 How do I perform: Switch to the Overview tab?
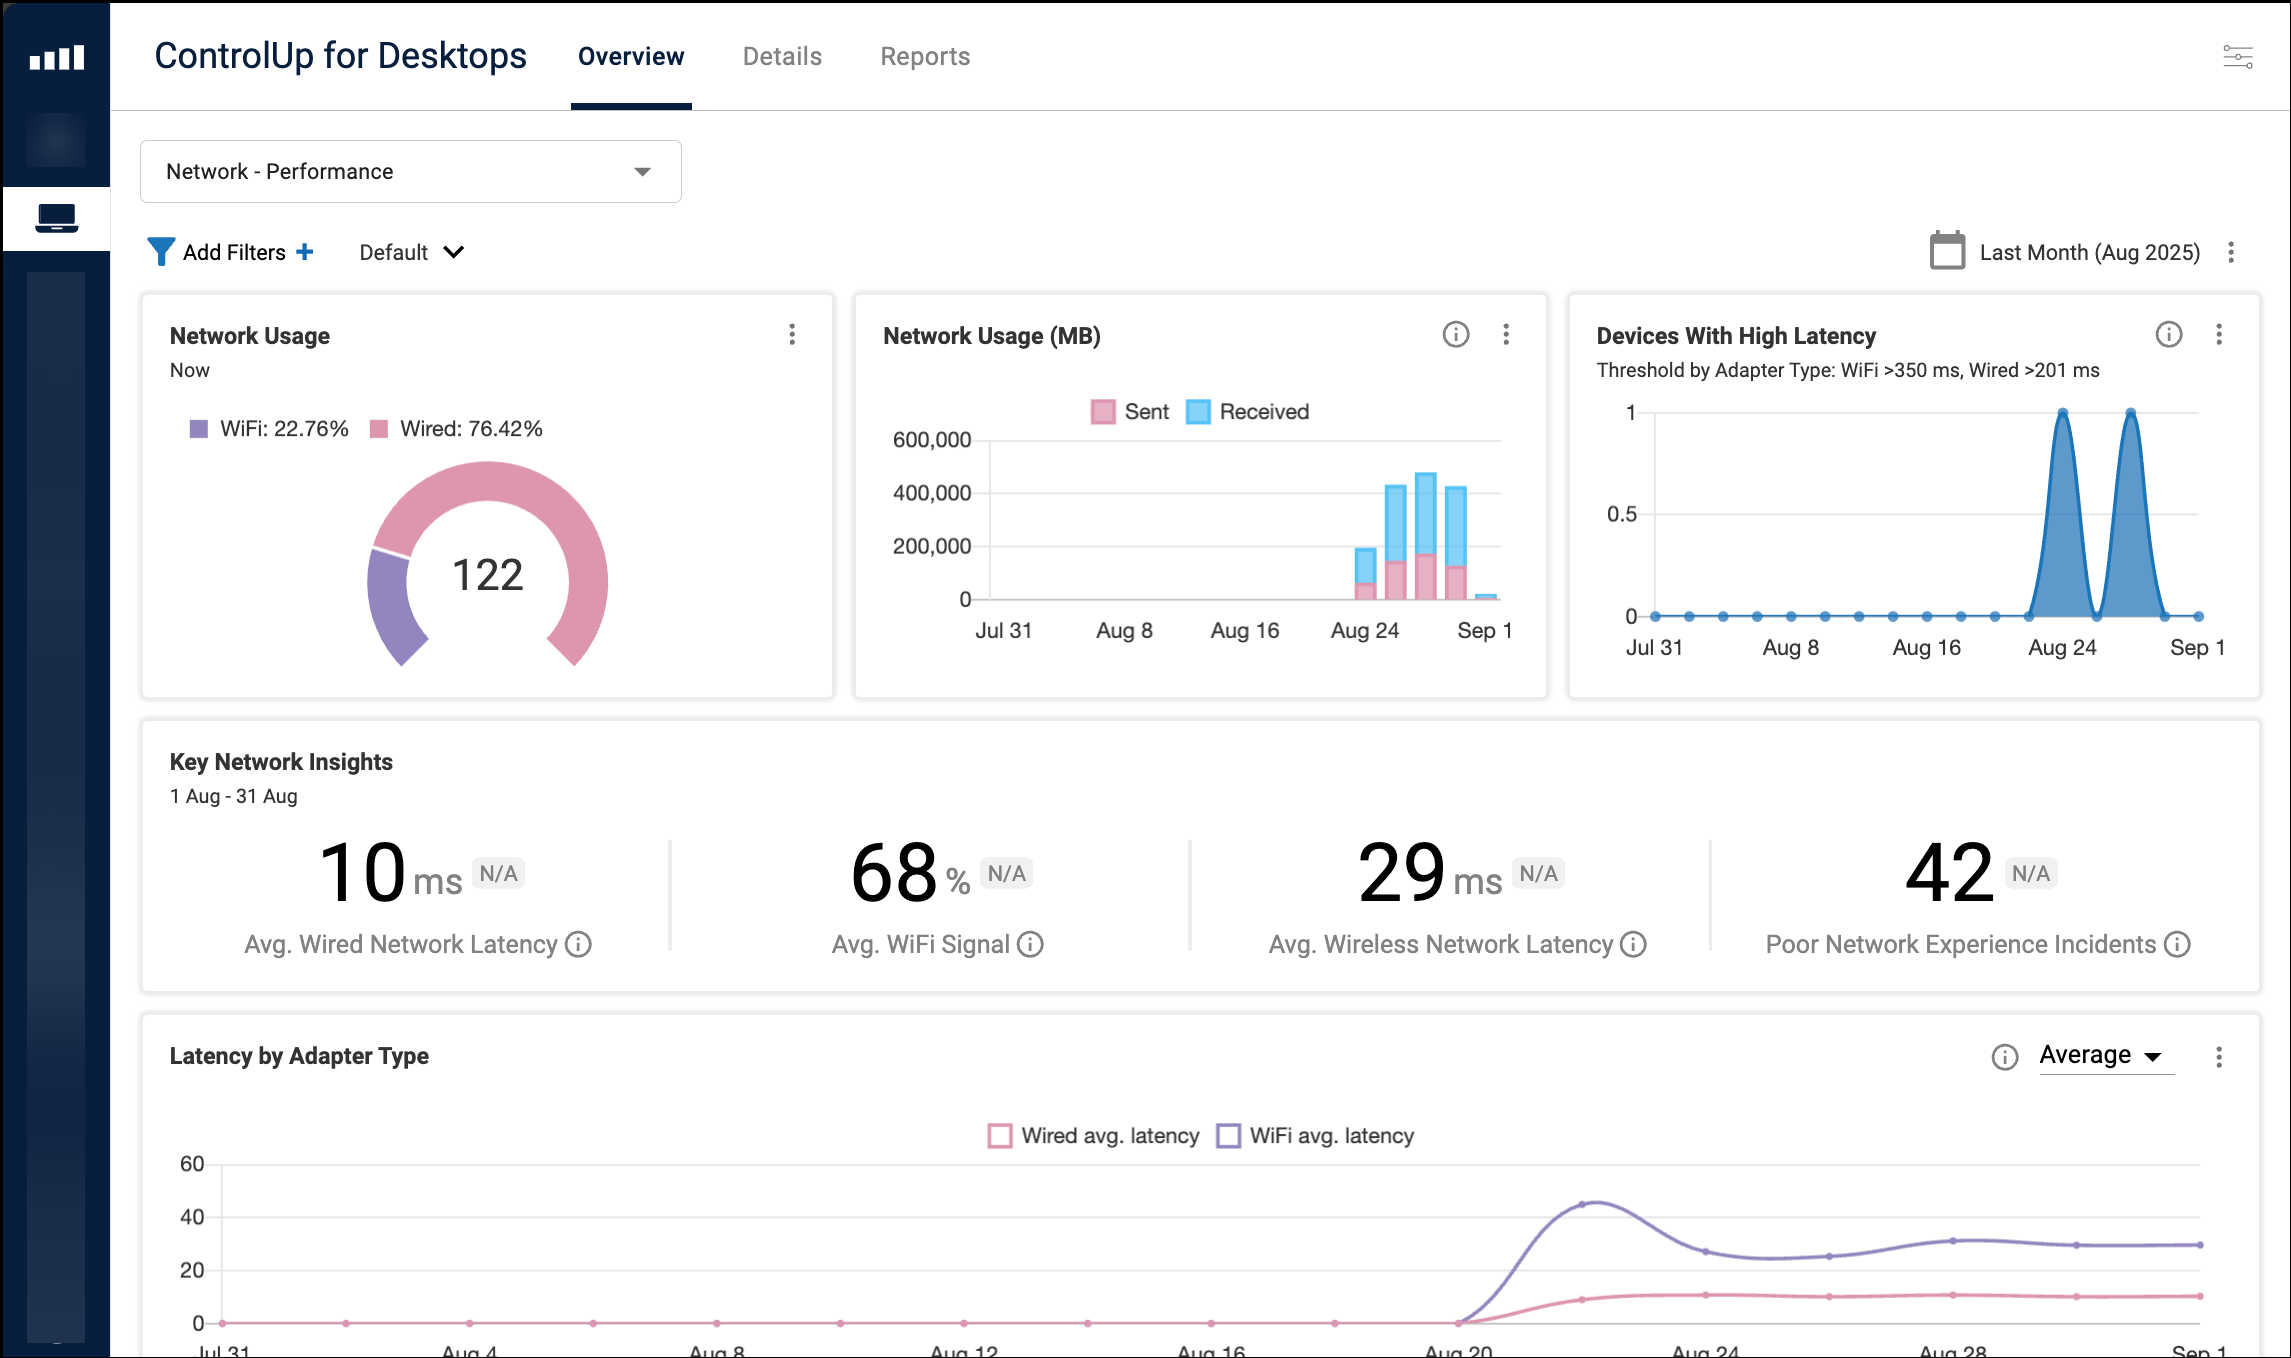tap(631, 57)
